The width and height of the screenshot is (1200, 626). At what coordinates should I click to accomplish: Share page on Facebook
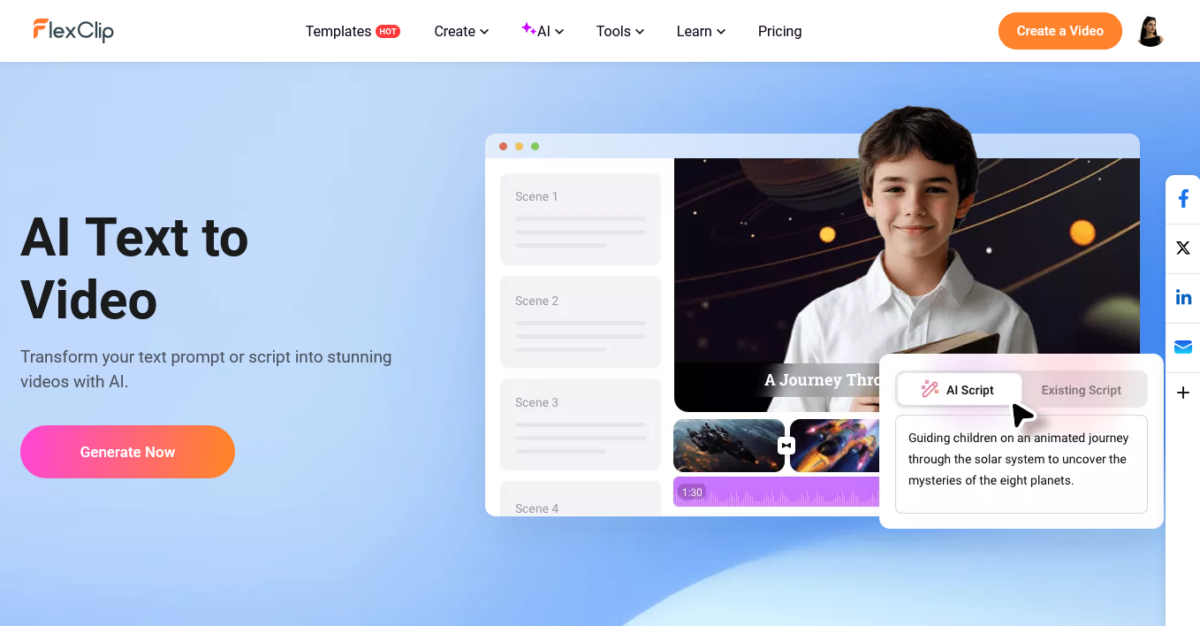coord(1183,199)
